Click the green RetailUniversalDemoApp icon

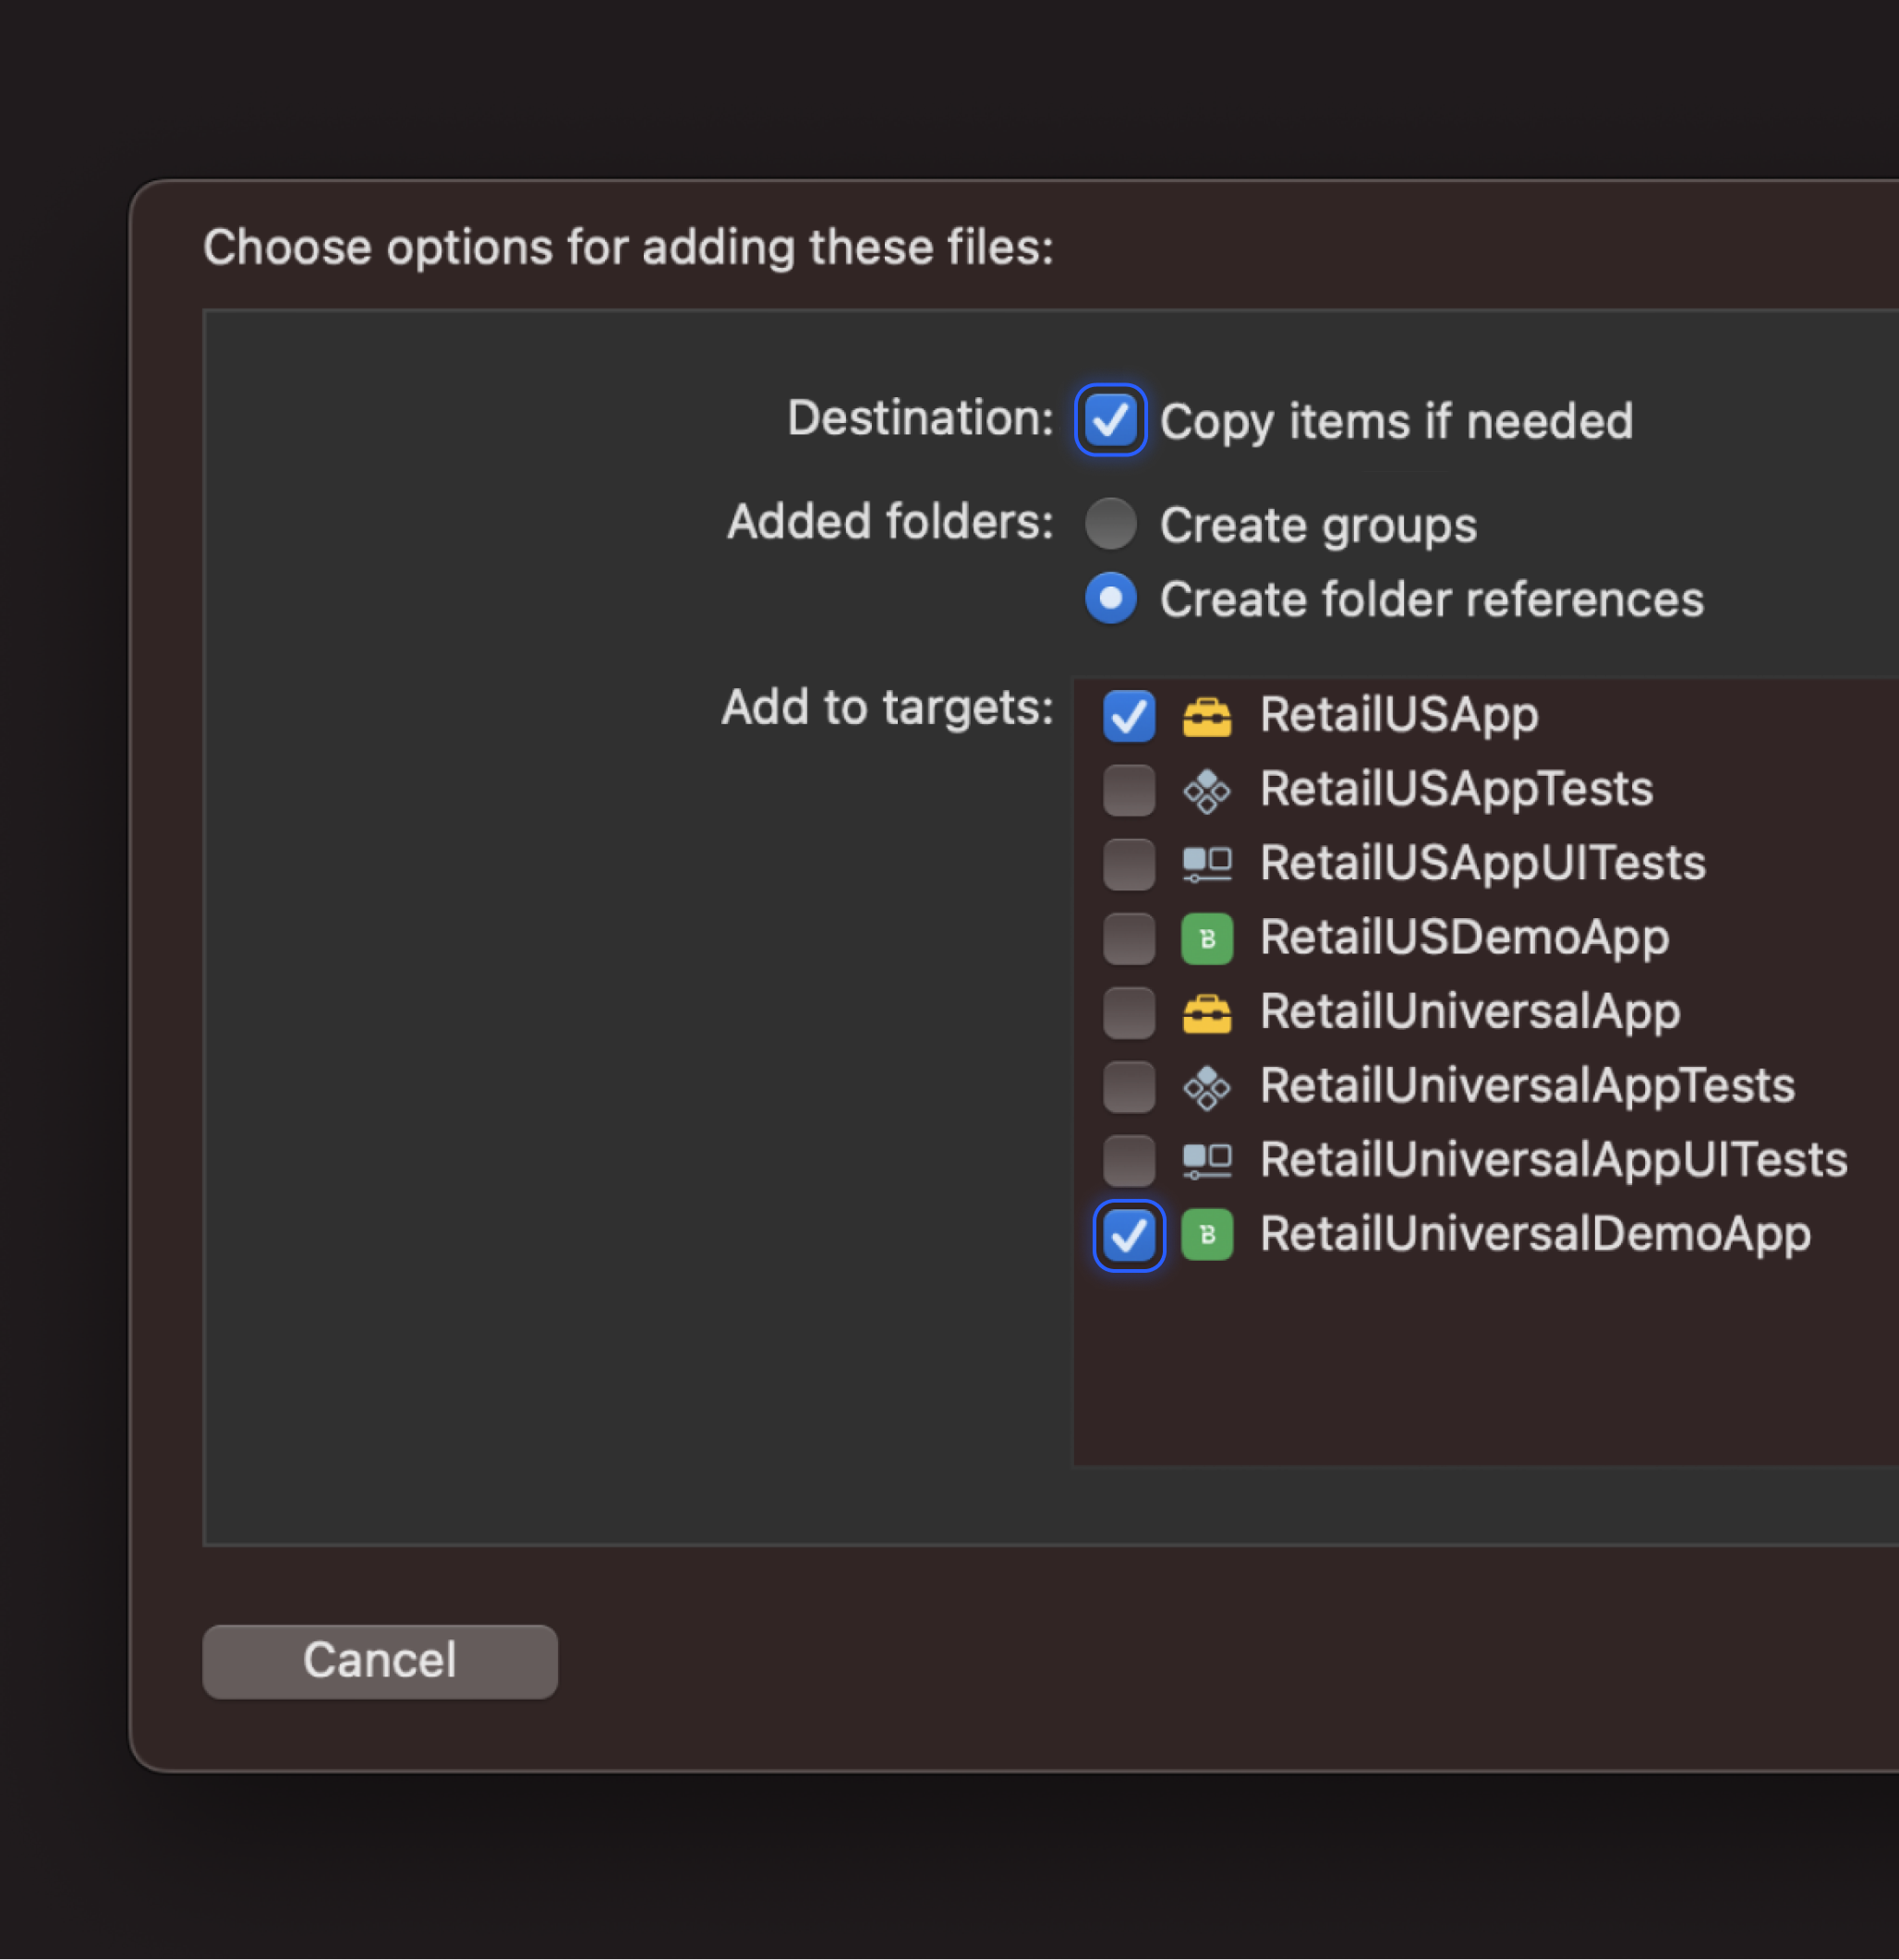(1206, 1235)
